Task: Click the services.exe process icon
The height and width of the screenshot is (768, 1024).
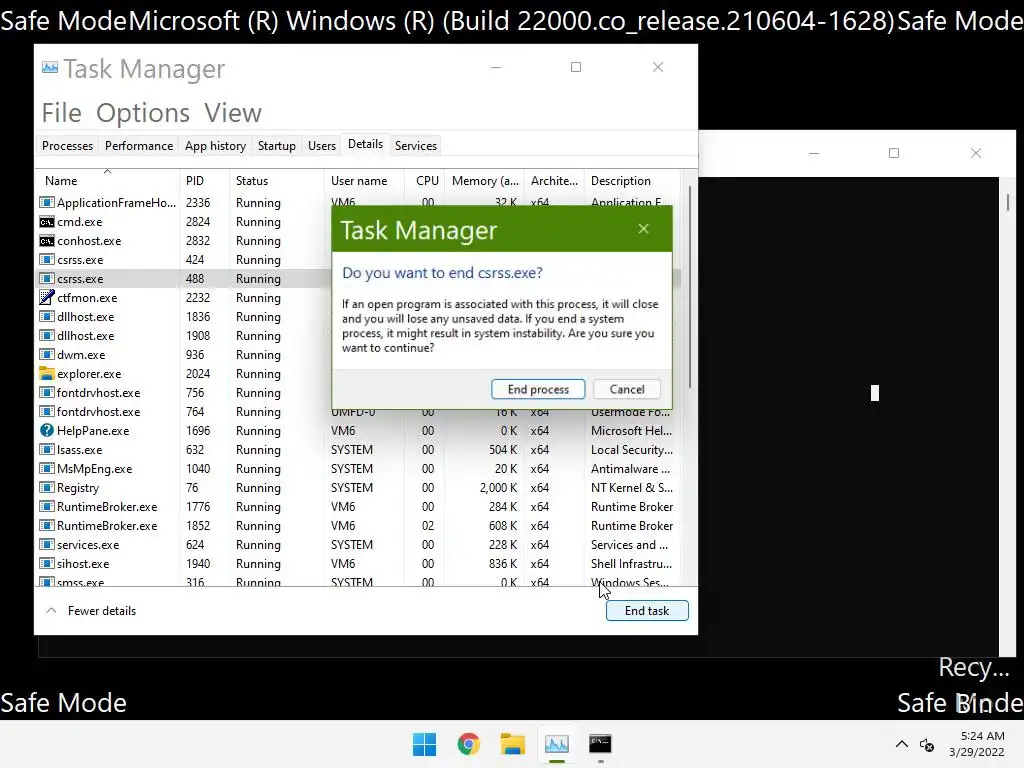Action: coord(46,544)
